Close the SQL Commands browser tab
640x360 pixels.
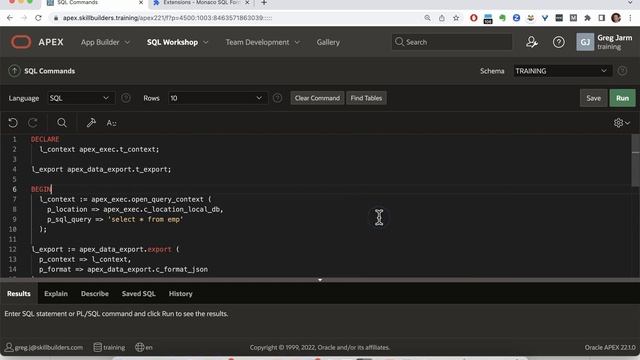141,3
